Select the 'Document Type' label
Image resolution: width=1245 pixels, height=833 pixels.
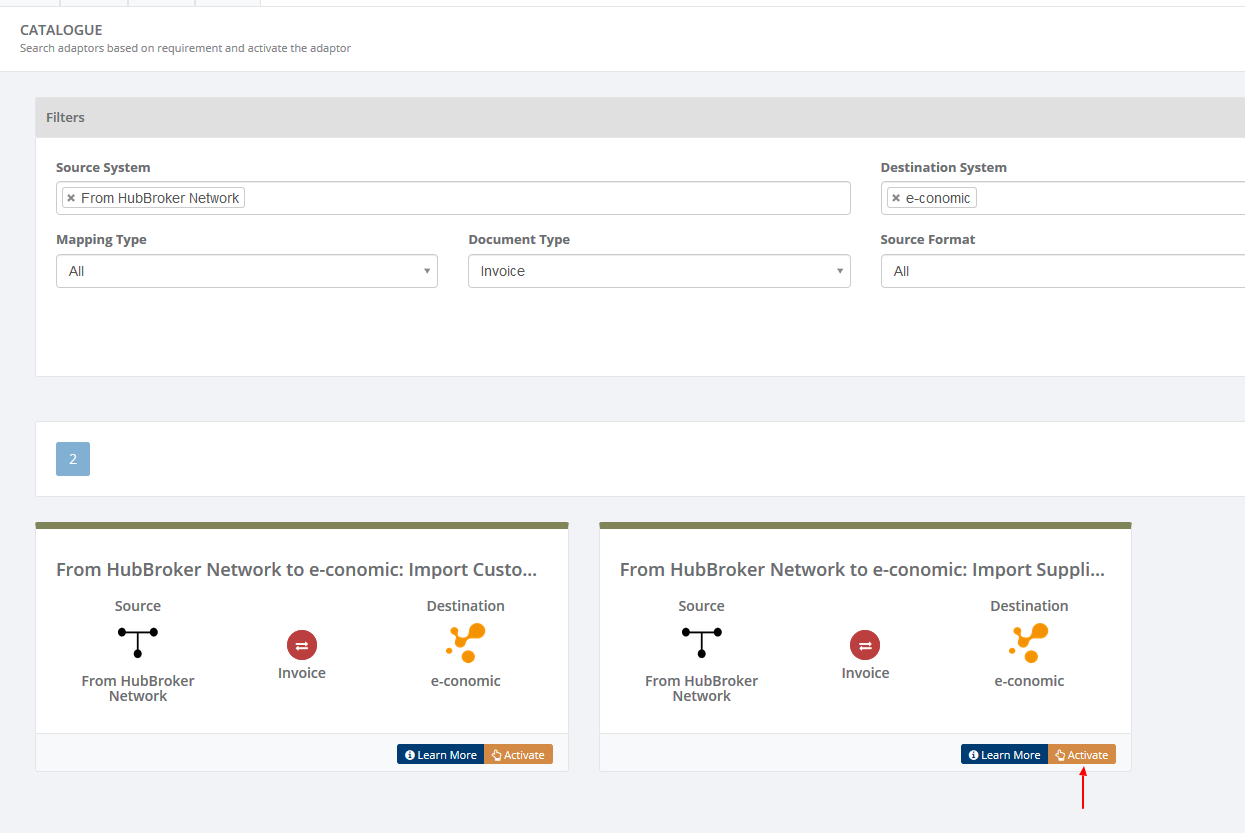click(x=519, y=239)
